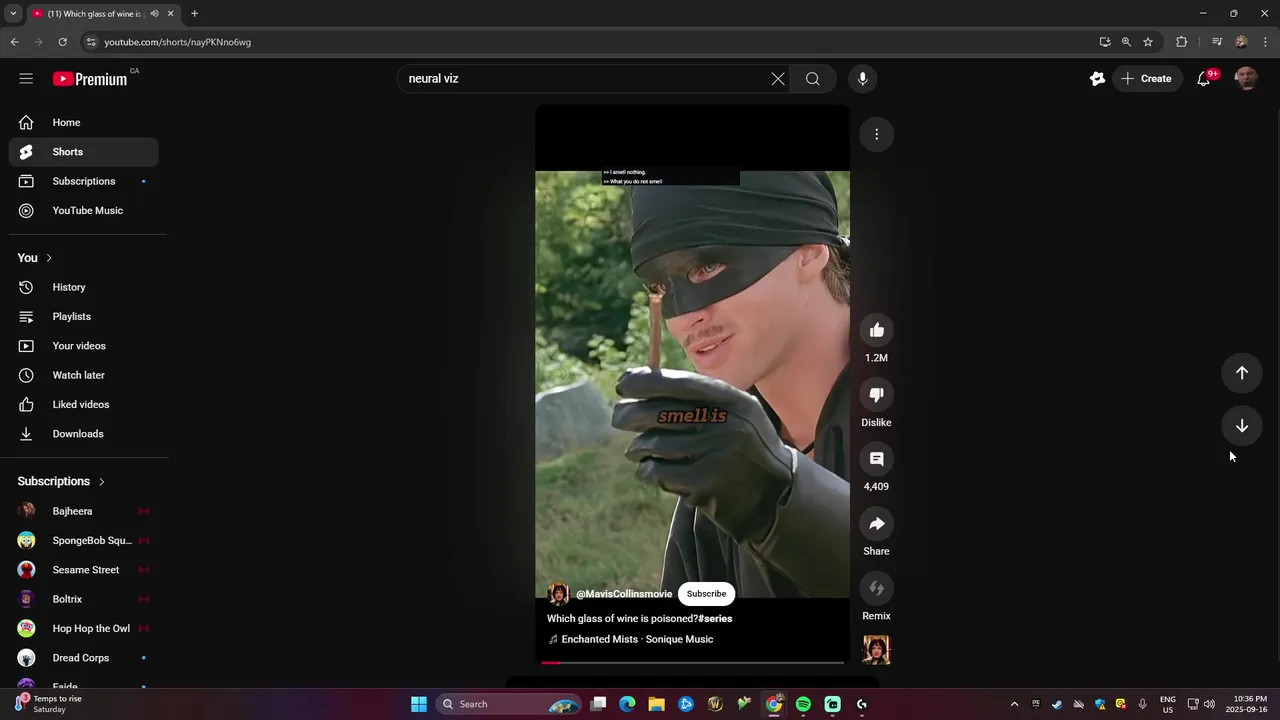Viewport: 1280px width, 720px height.
Task: Dislike this Short with thumbs down
Action: pyautogui.click(x=877, y=394)
